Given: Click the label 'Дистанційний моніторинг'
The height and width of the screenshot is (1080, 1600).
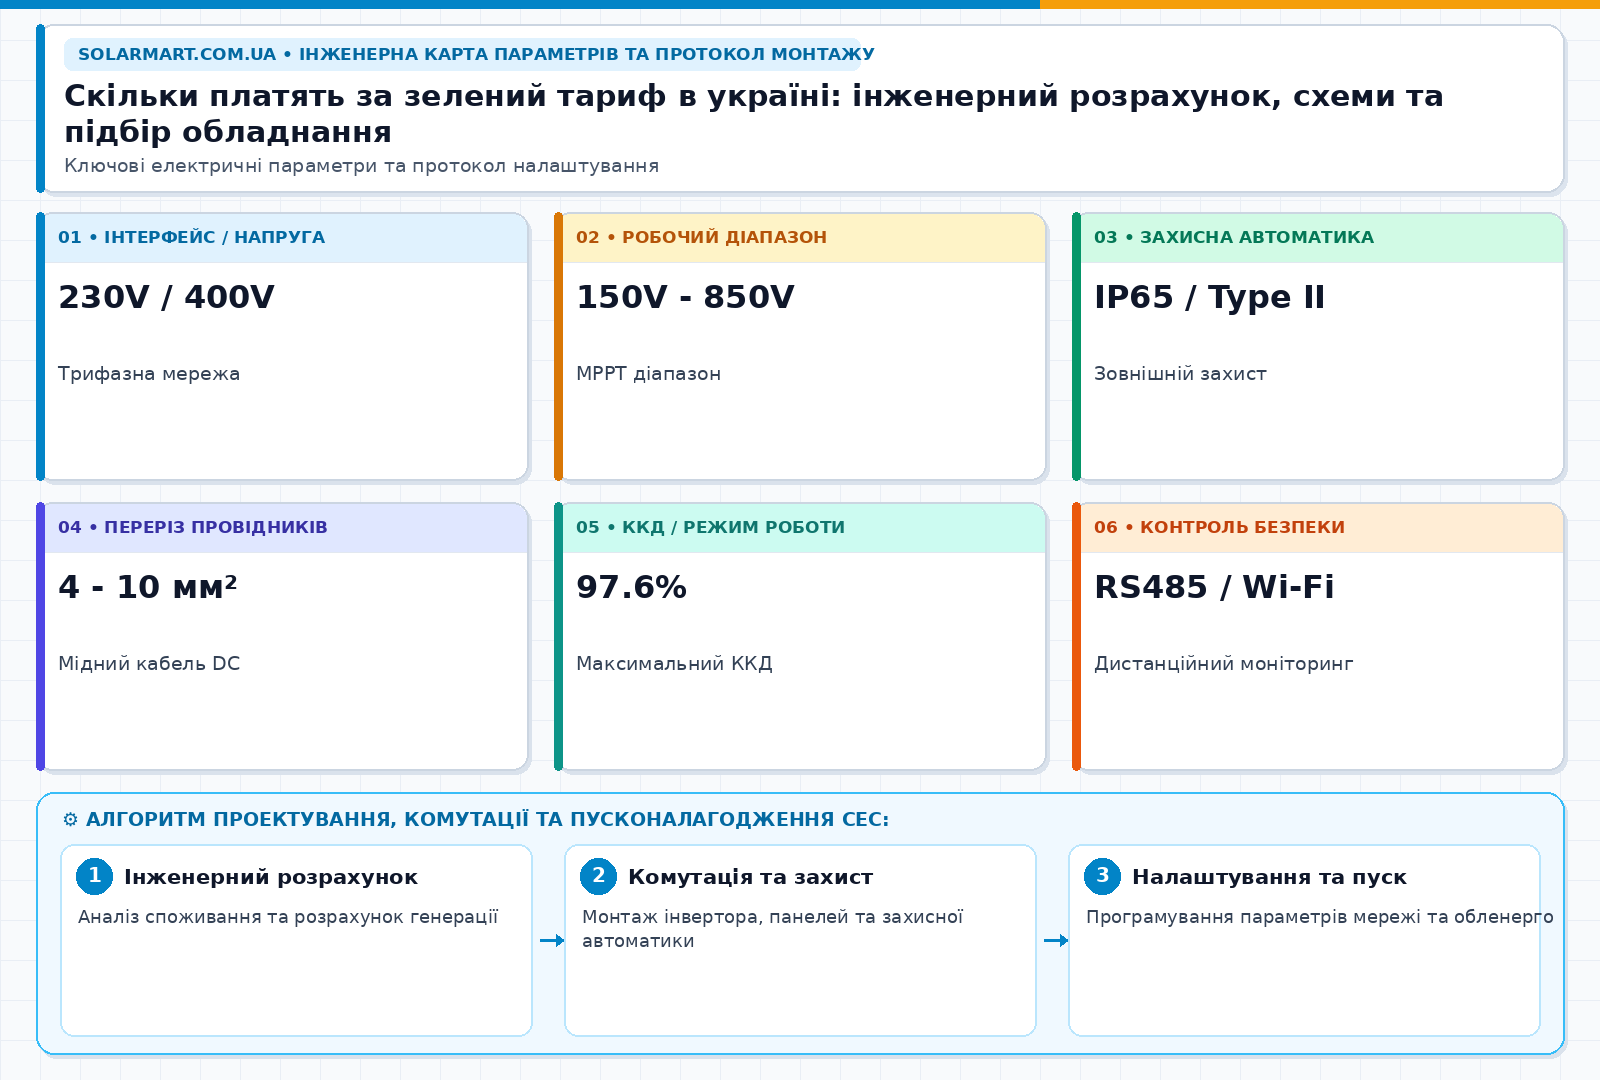Looking at the screenshot, I should [x=1223, y=664].
